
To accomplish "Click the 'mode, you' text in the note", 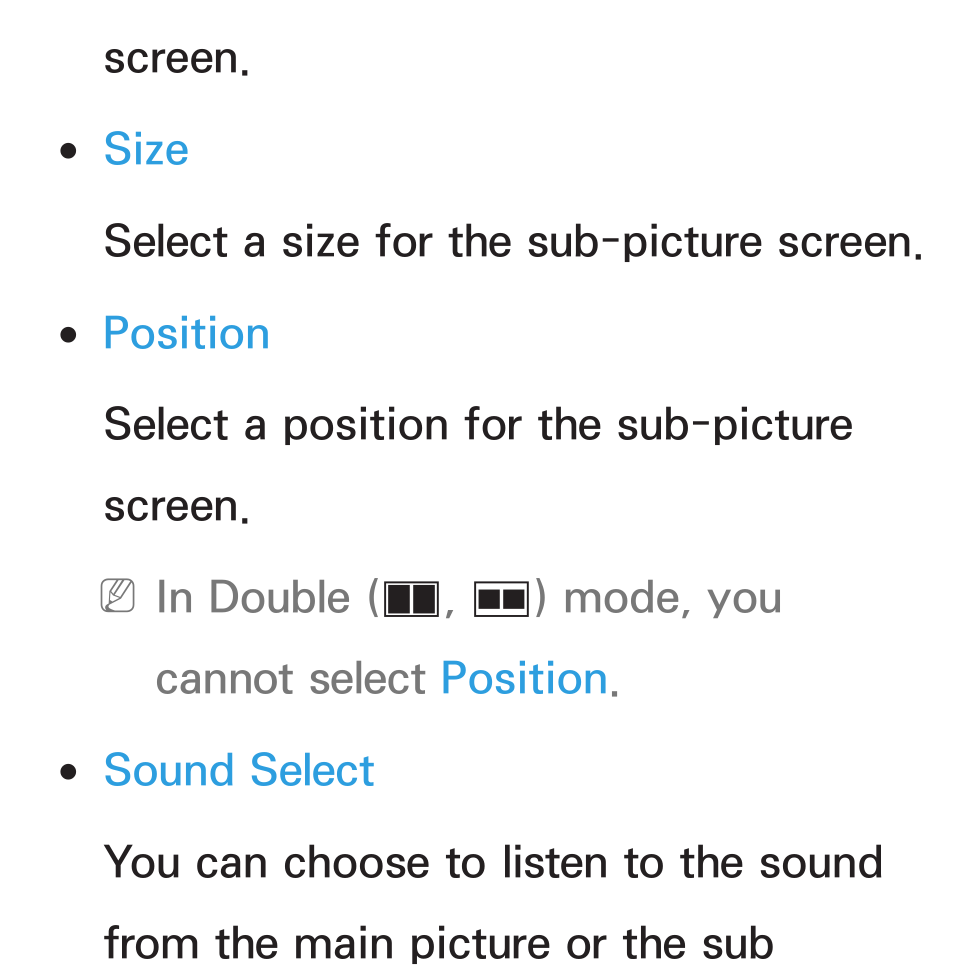I will pos(672,599).
